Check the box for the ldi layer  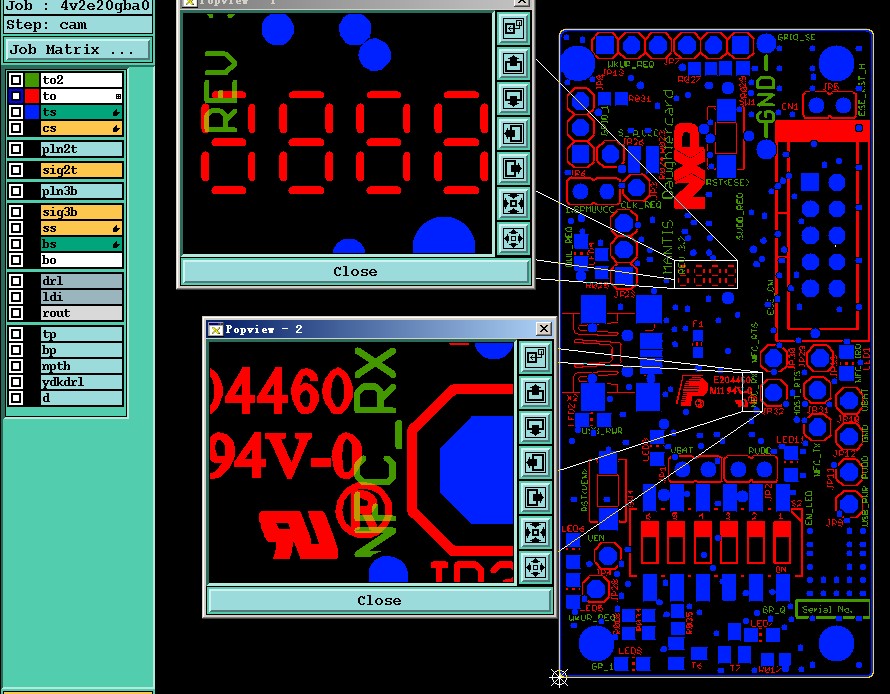(x=16, y=297)
